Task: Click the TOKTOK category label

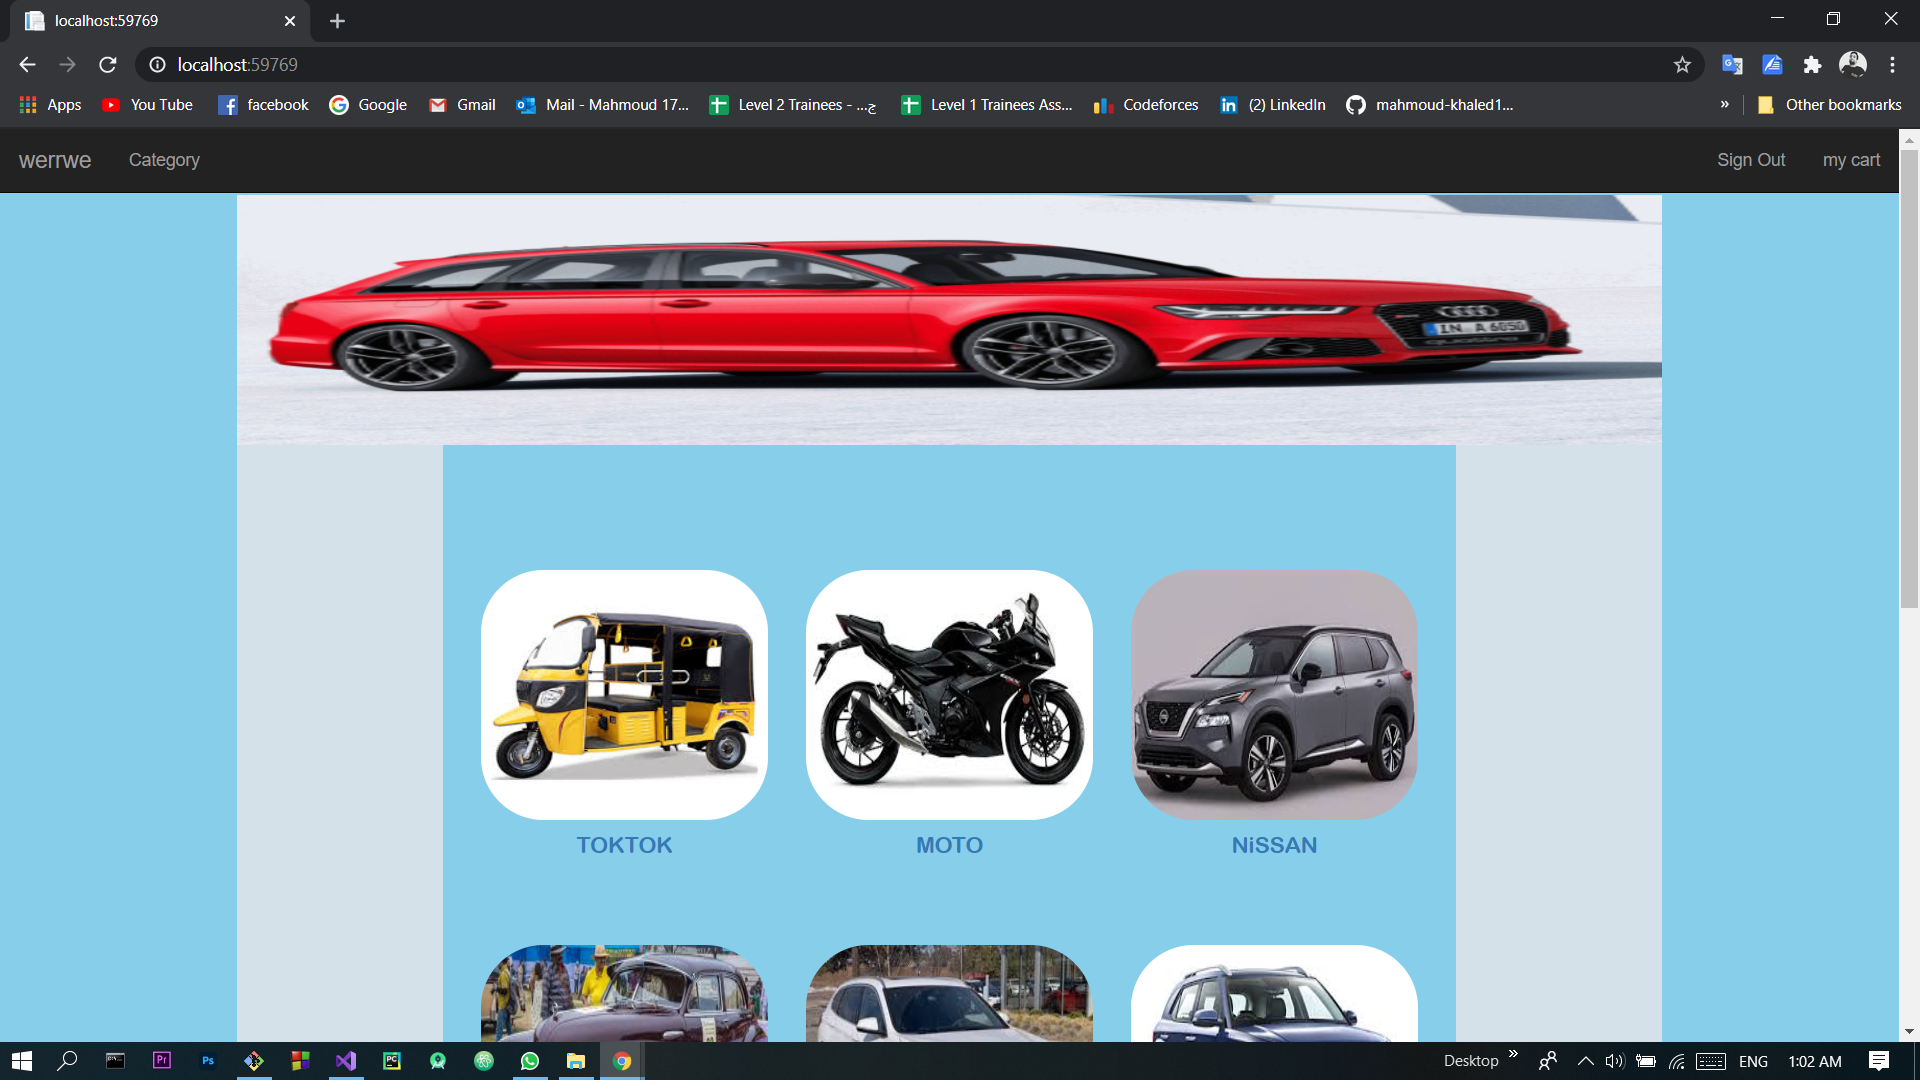Action: tap(624, 845)
